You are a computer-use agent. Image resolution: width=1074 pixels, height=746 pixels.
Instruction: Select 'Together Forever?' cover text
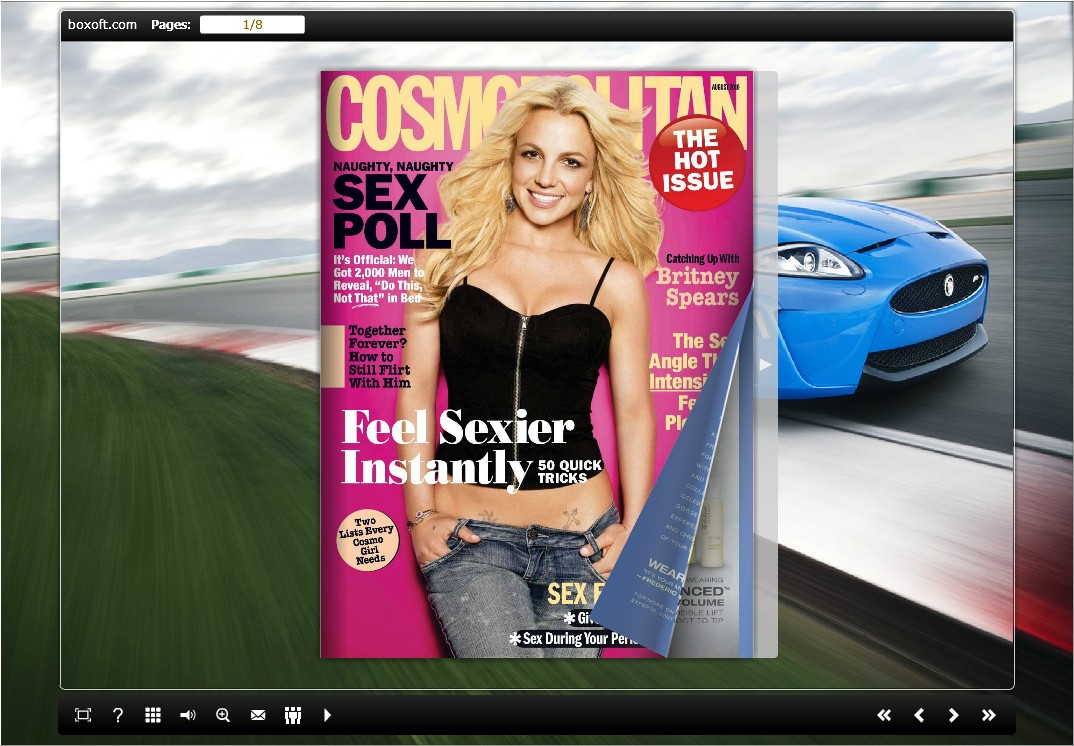(379, 356)
